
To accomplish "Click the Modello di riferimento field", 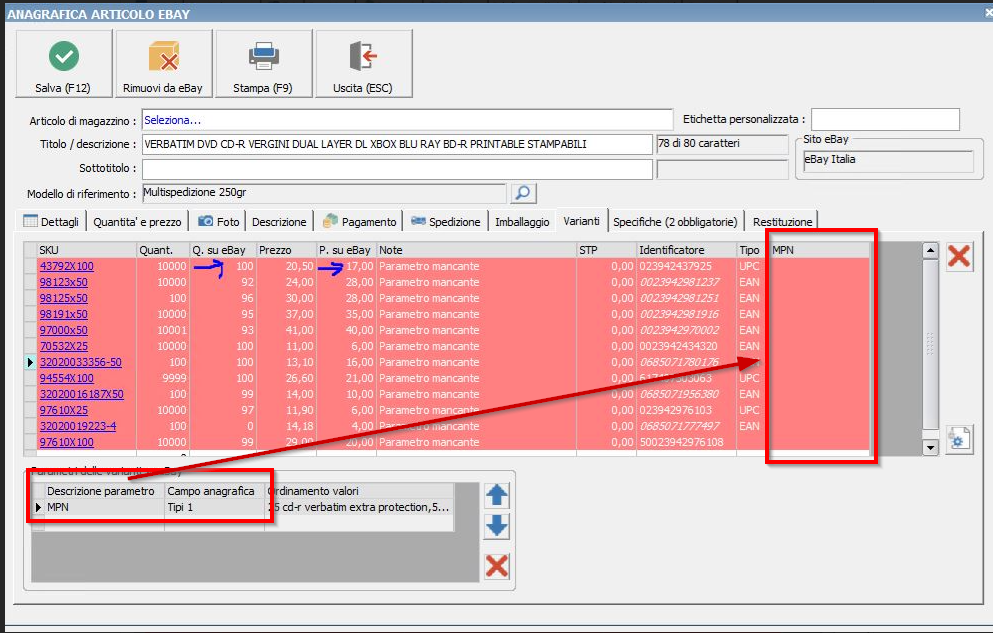I will click(324, 192).
